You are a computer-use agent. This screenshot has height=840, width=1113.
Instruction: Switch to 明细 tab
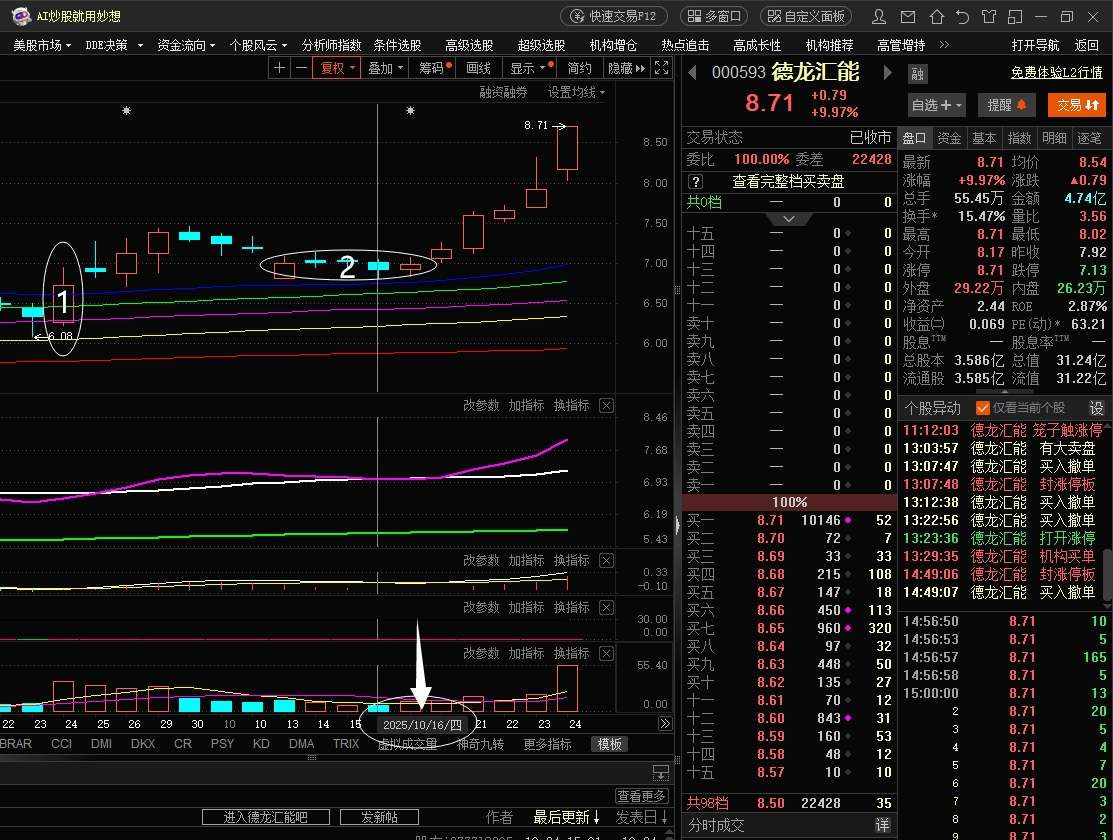pyautogui.click(x=1054, y=138)
